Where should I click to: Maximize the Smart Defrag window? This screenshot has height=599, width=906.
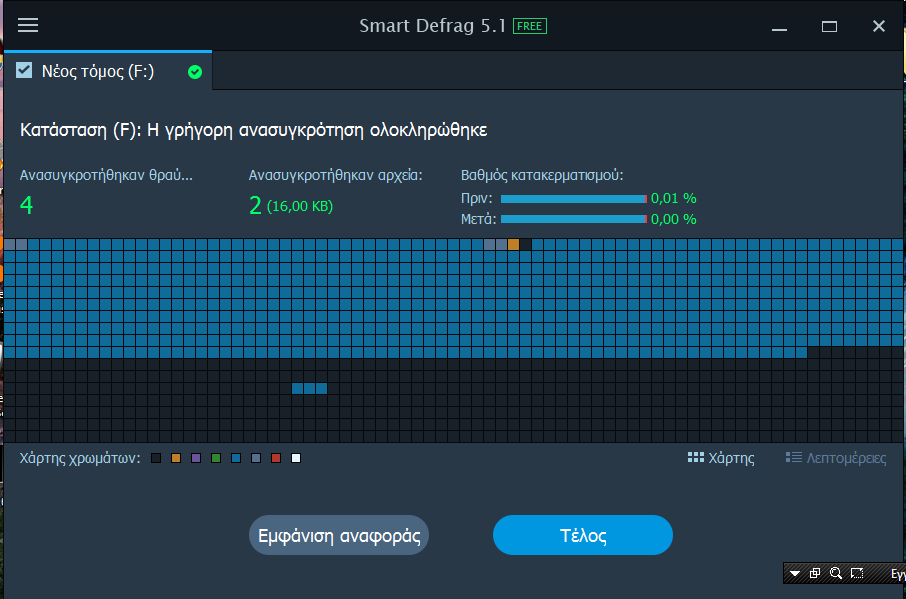pyautogui.click(x=829, y=27)
